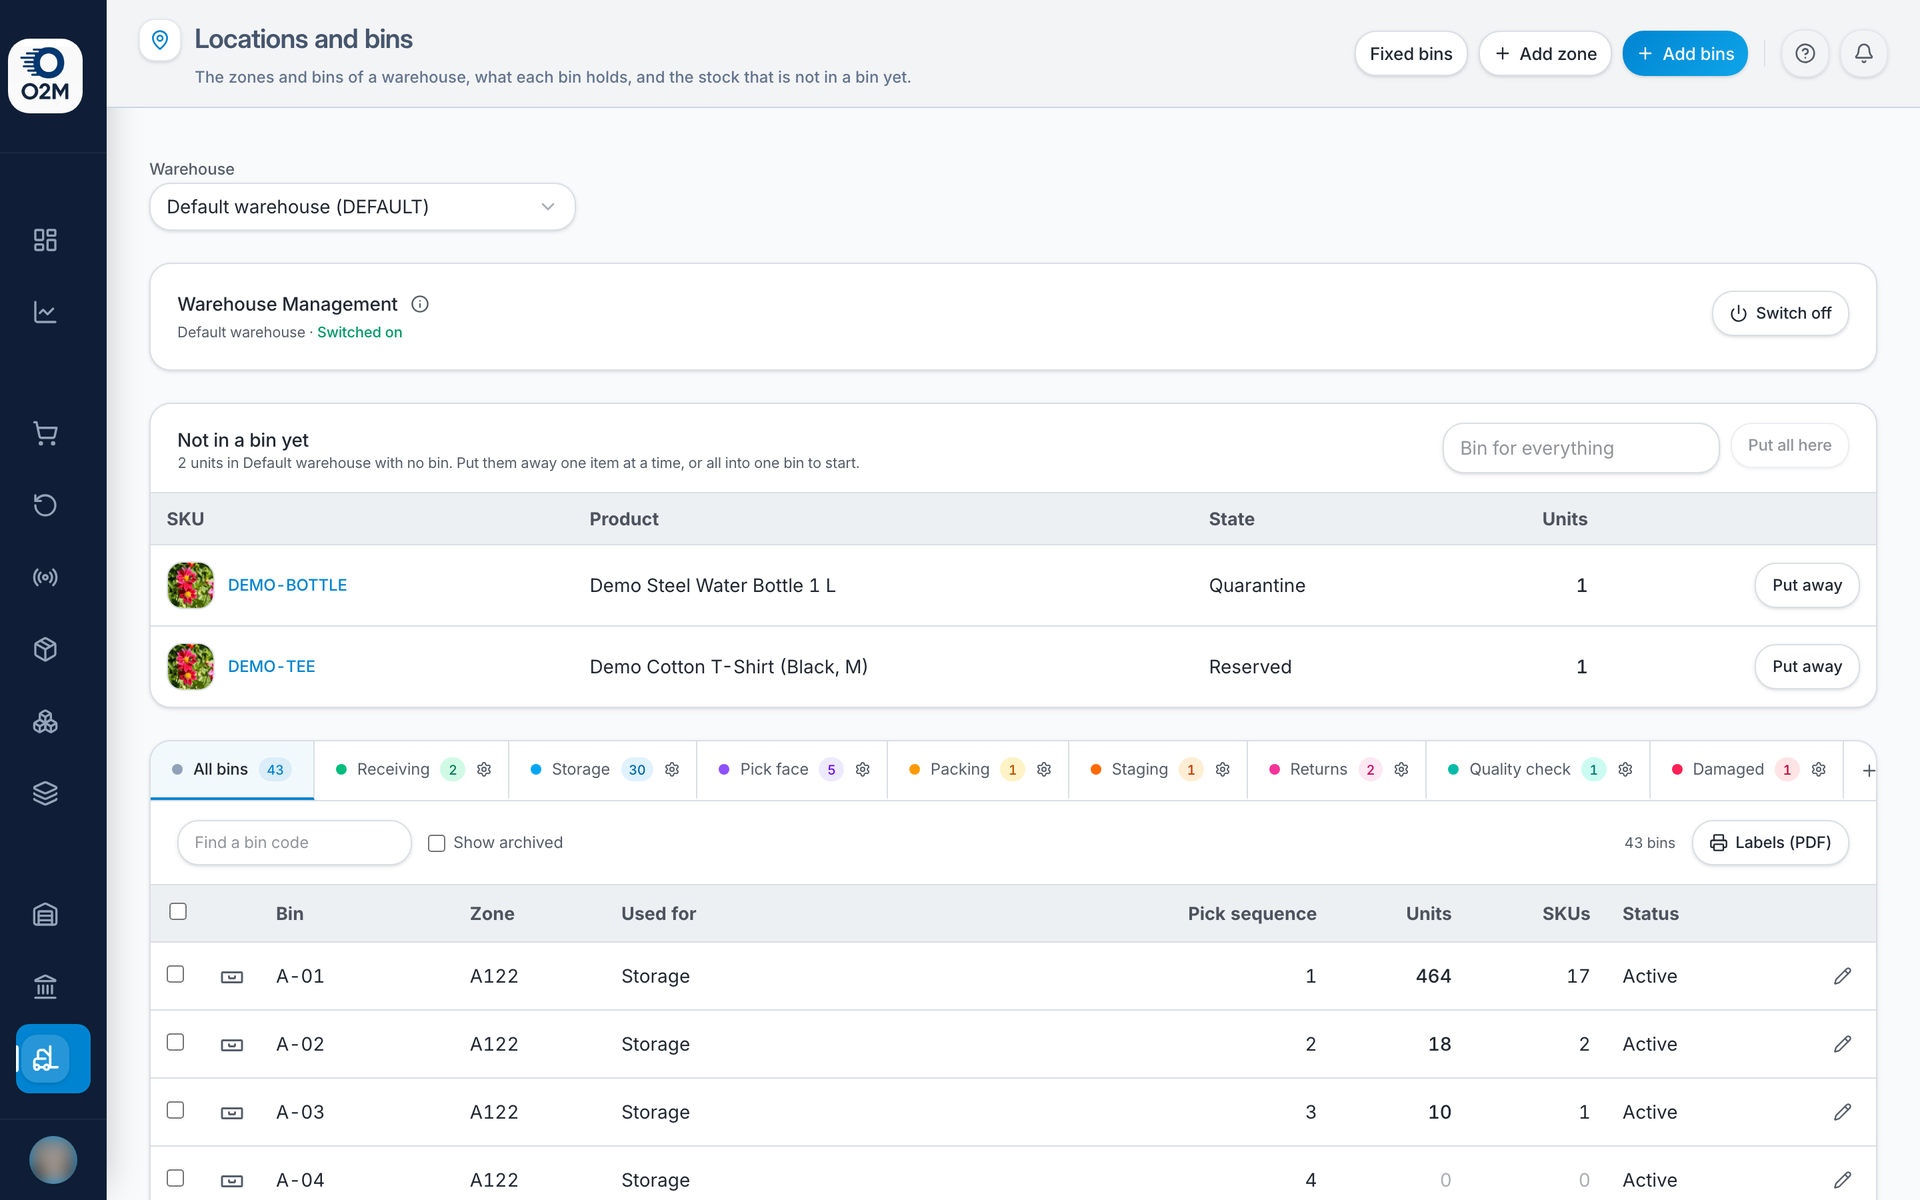This screenshot has width=1920, height=1200.
Task: Click the Fixed bins button
Action: coord(1410,54)
